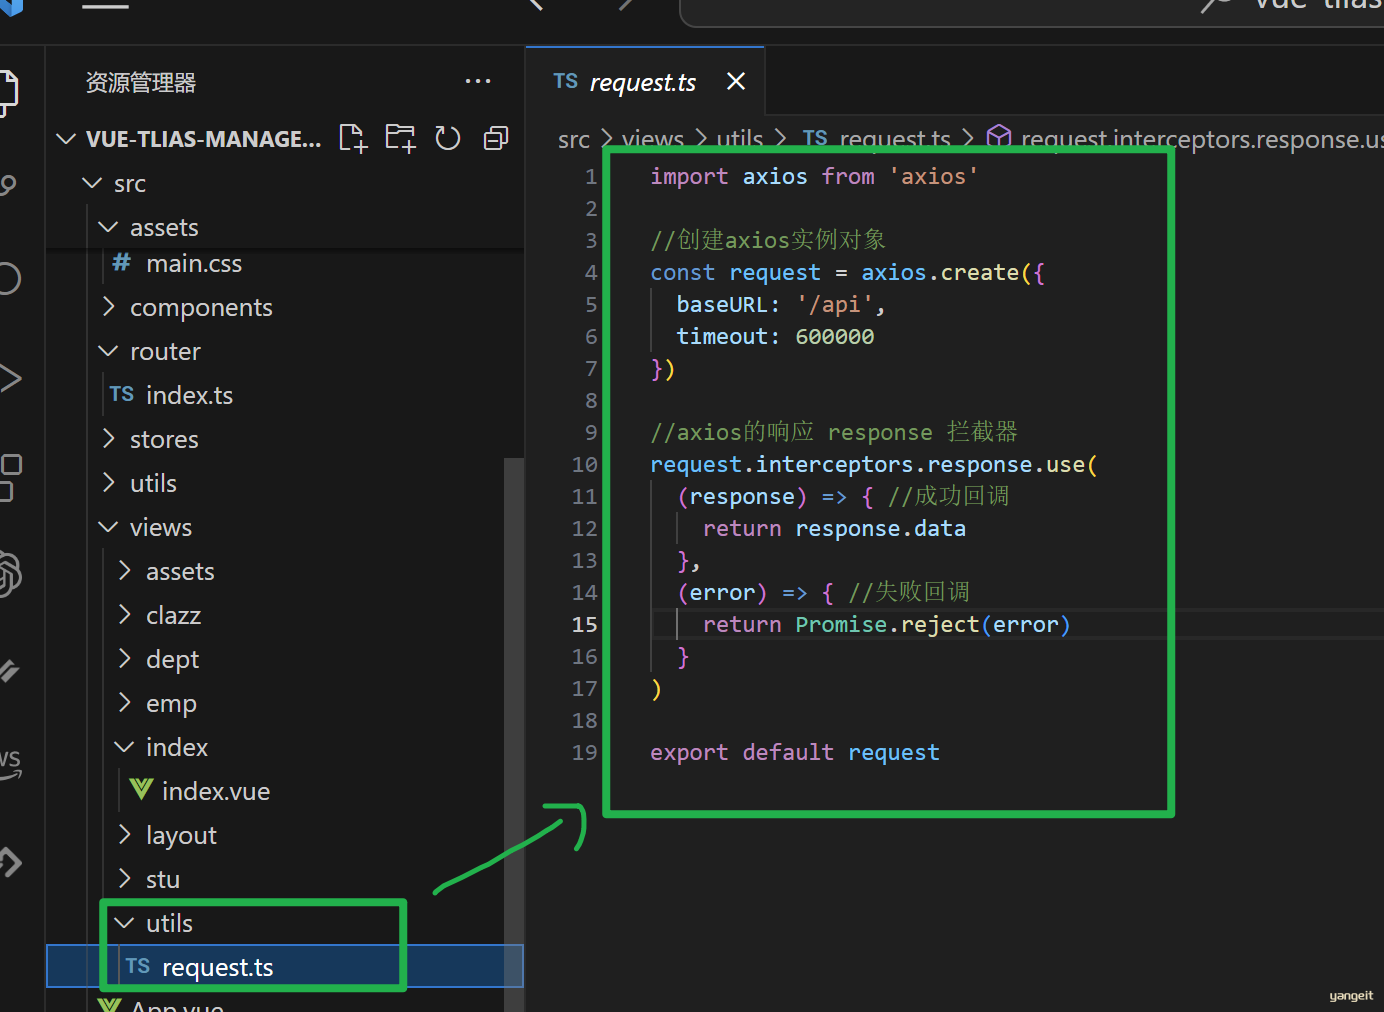Screen dimensions: 1384x1012
Task: Open the Extensions activity bar icon
Action: tap(10, 477)
